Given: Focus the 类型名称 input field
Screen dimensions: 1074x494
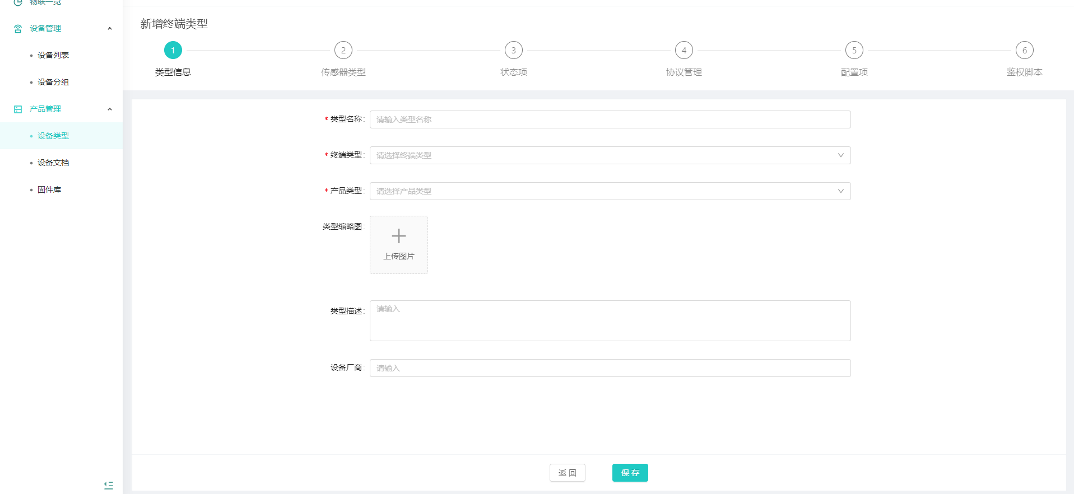Looking at the screenshot, I should [610, 119].
